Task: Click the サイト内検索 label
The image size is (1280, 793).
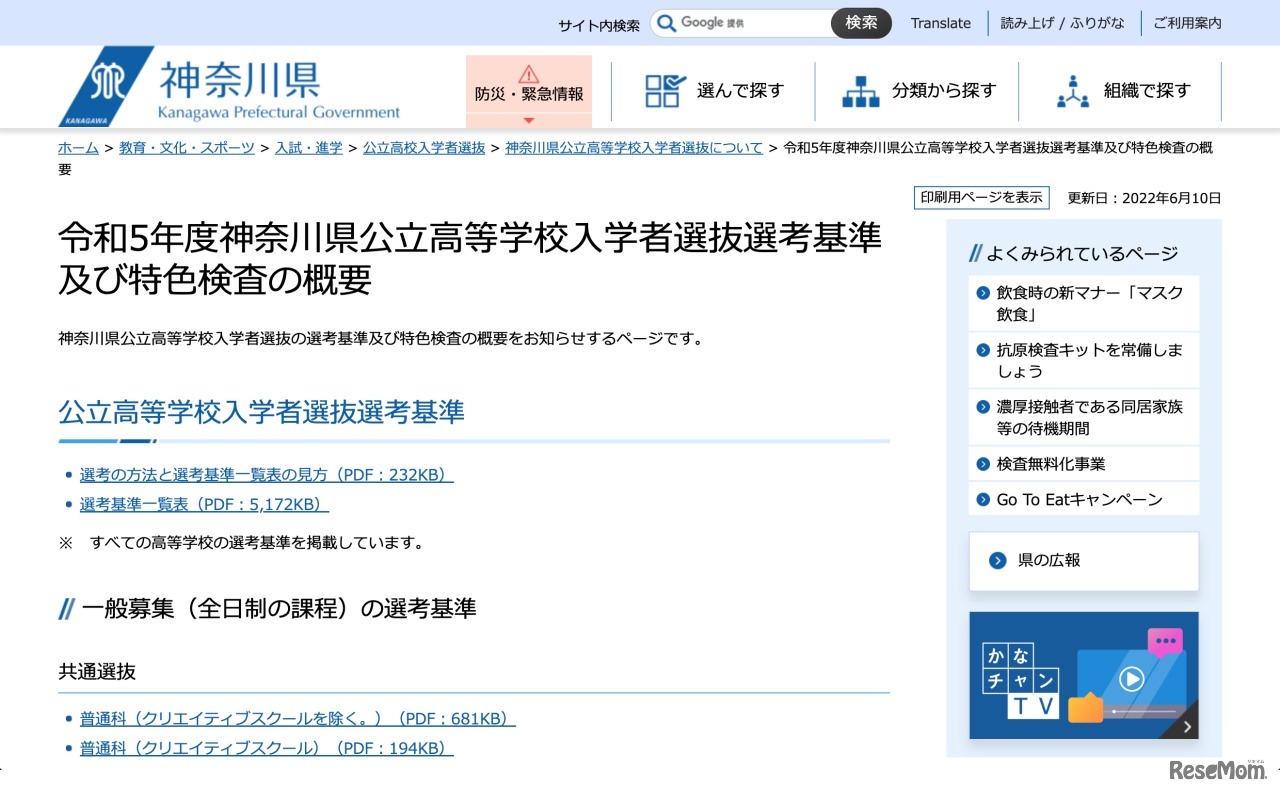Action: [599, 25]
